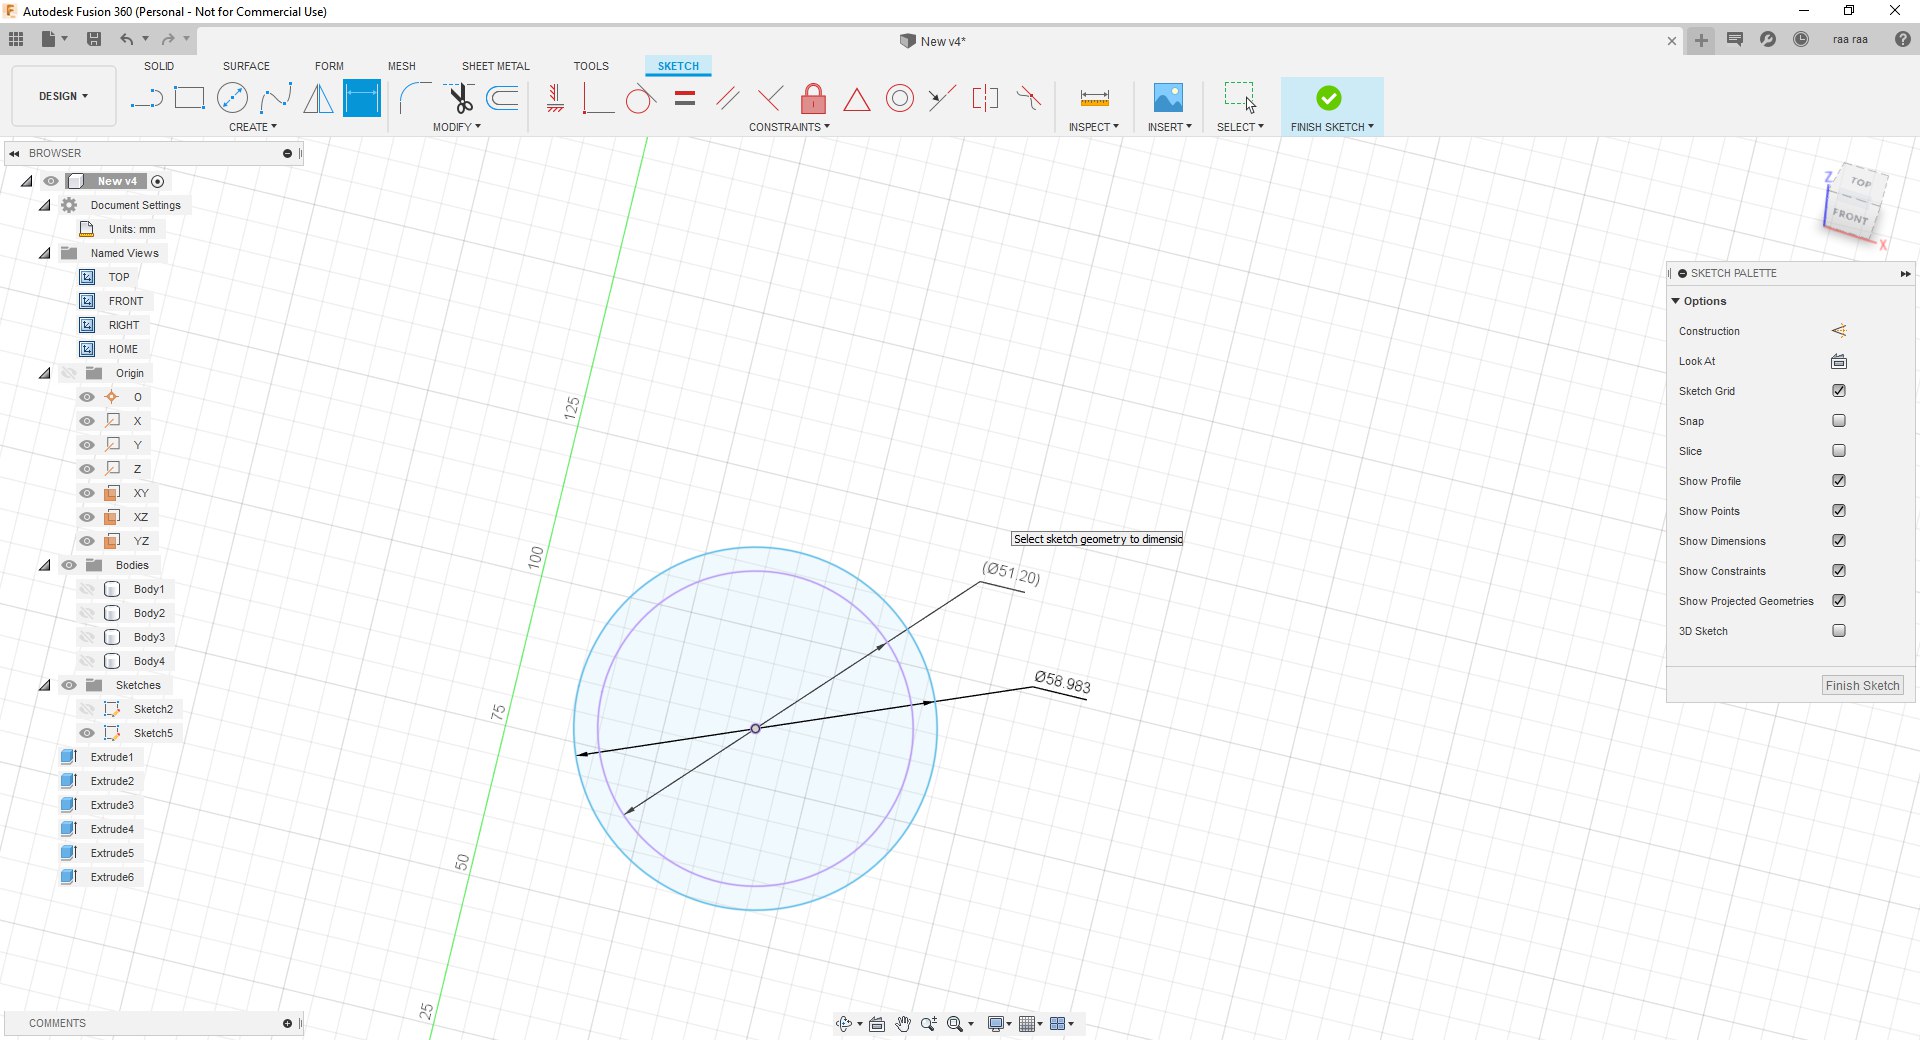
Task: Click the Undo arrow
Action: [127, 39]
